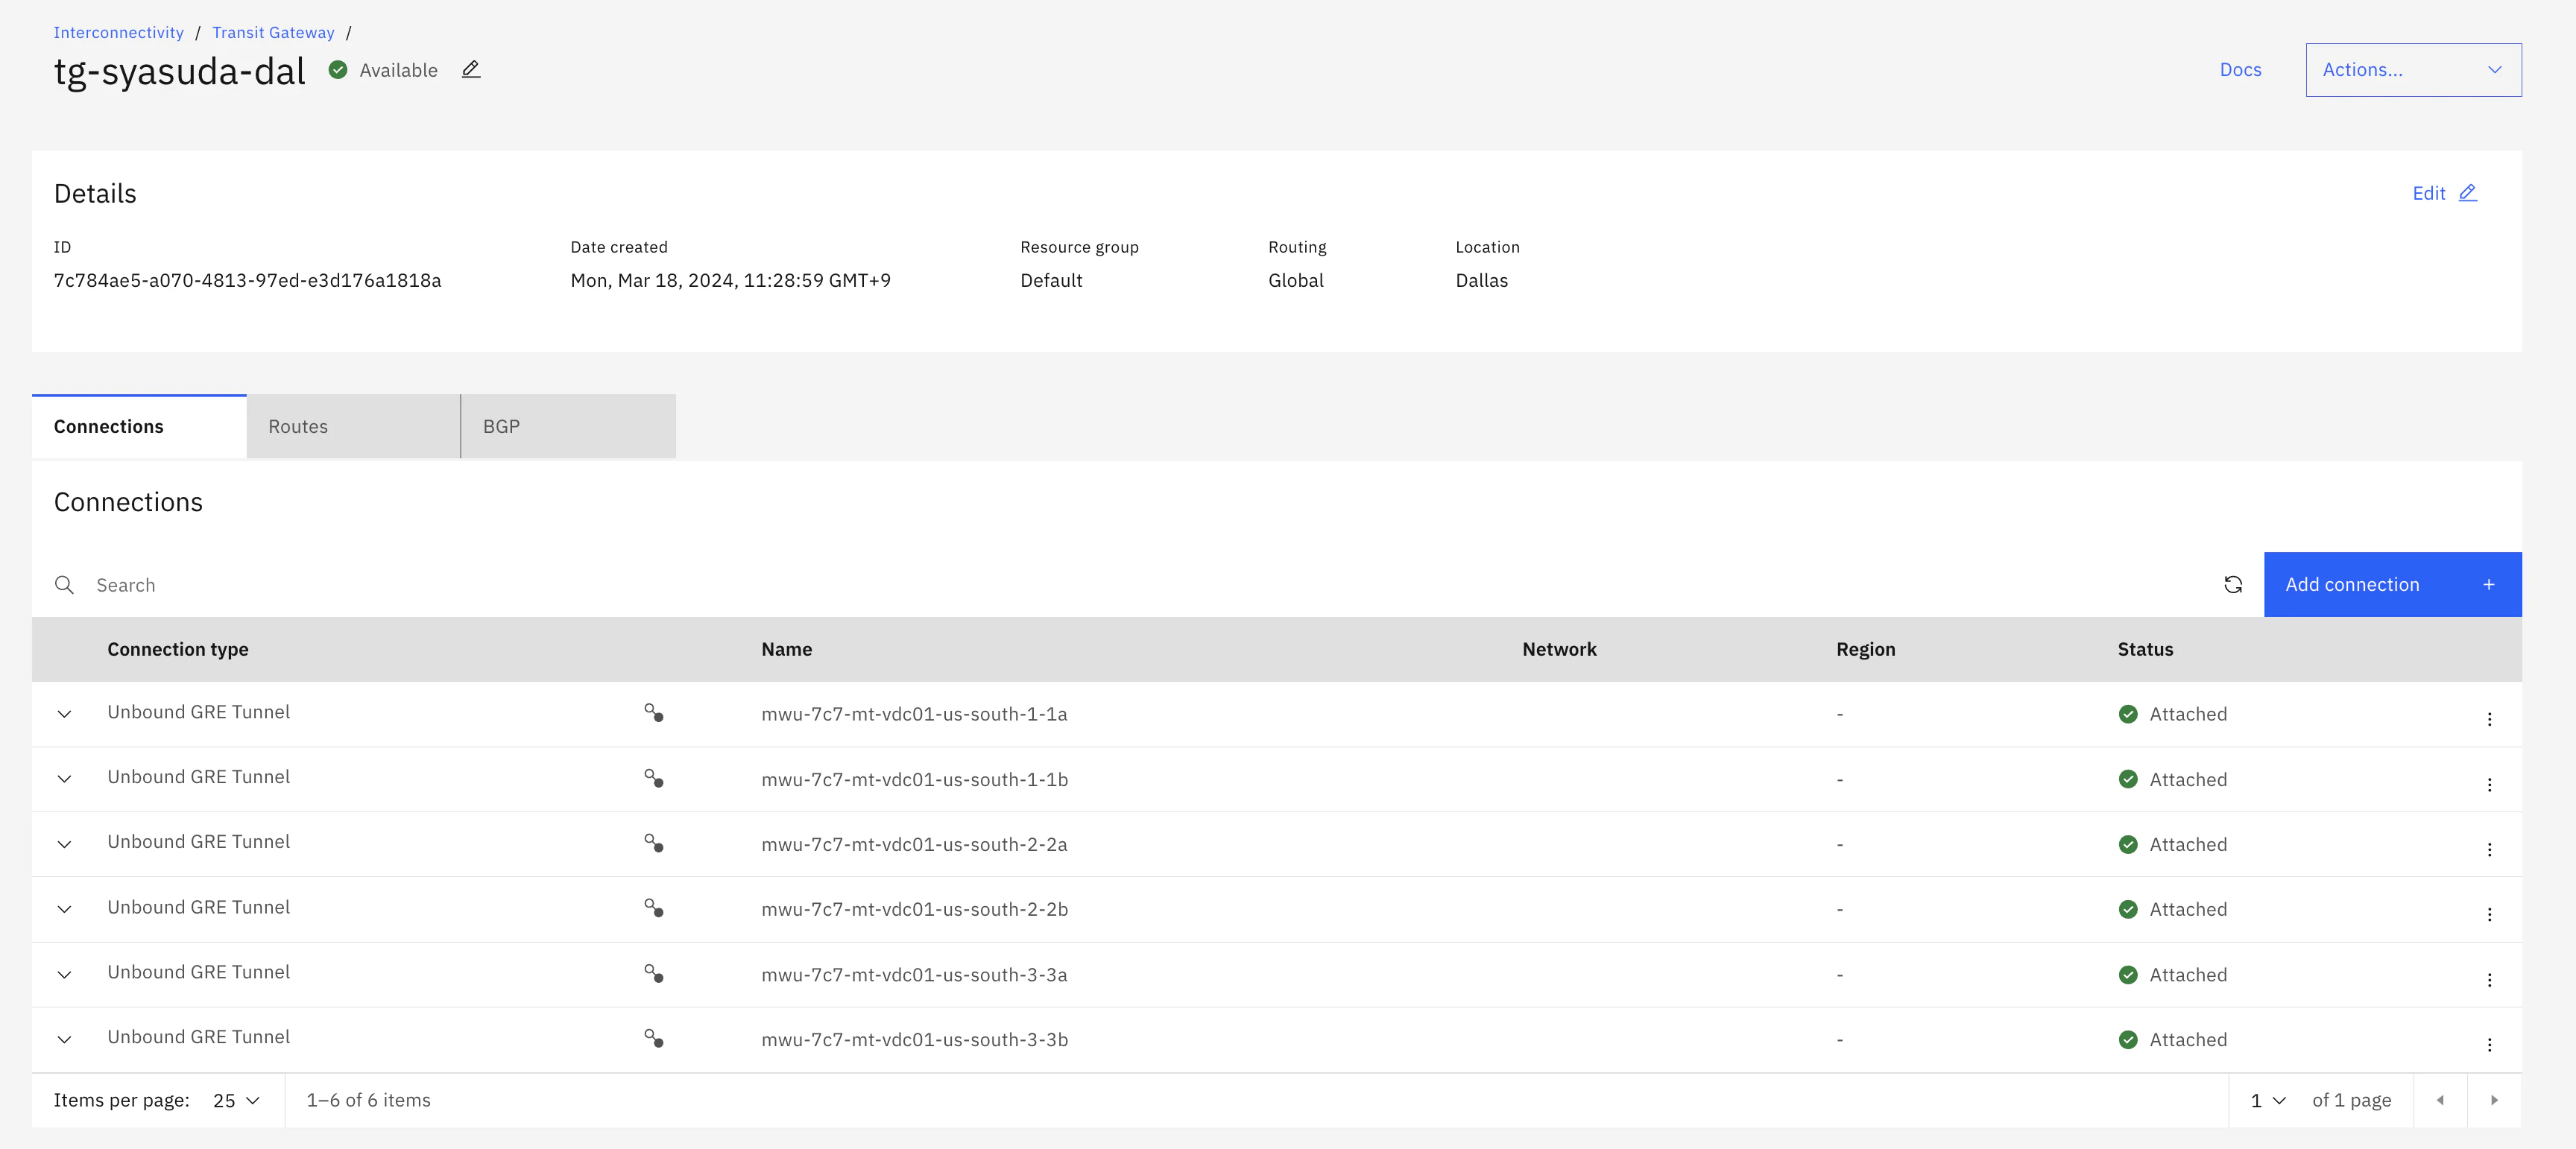Expand the mwu-7c7-mt-vdc01-us-south-3-3a row
This screenshot has height=1149, width=2576.
[64, 975]
